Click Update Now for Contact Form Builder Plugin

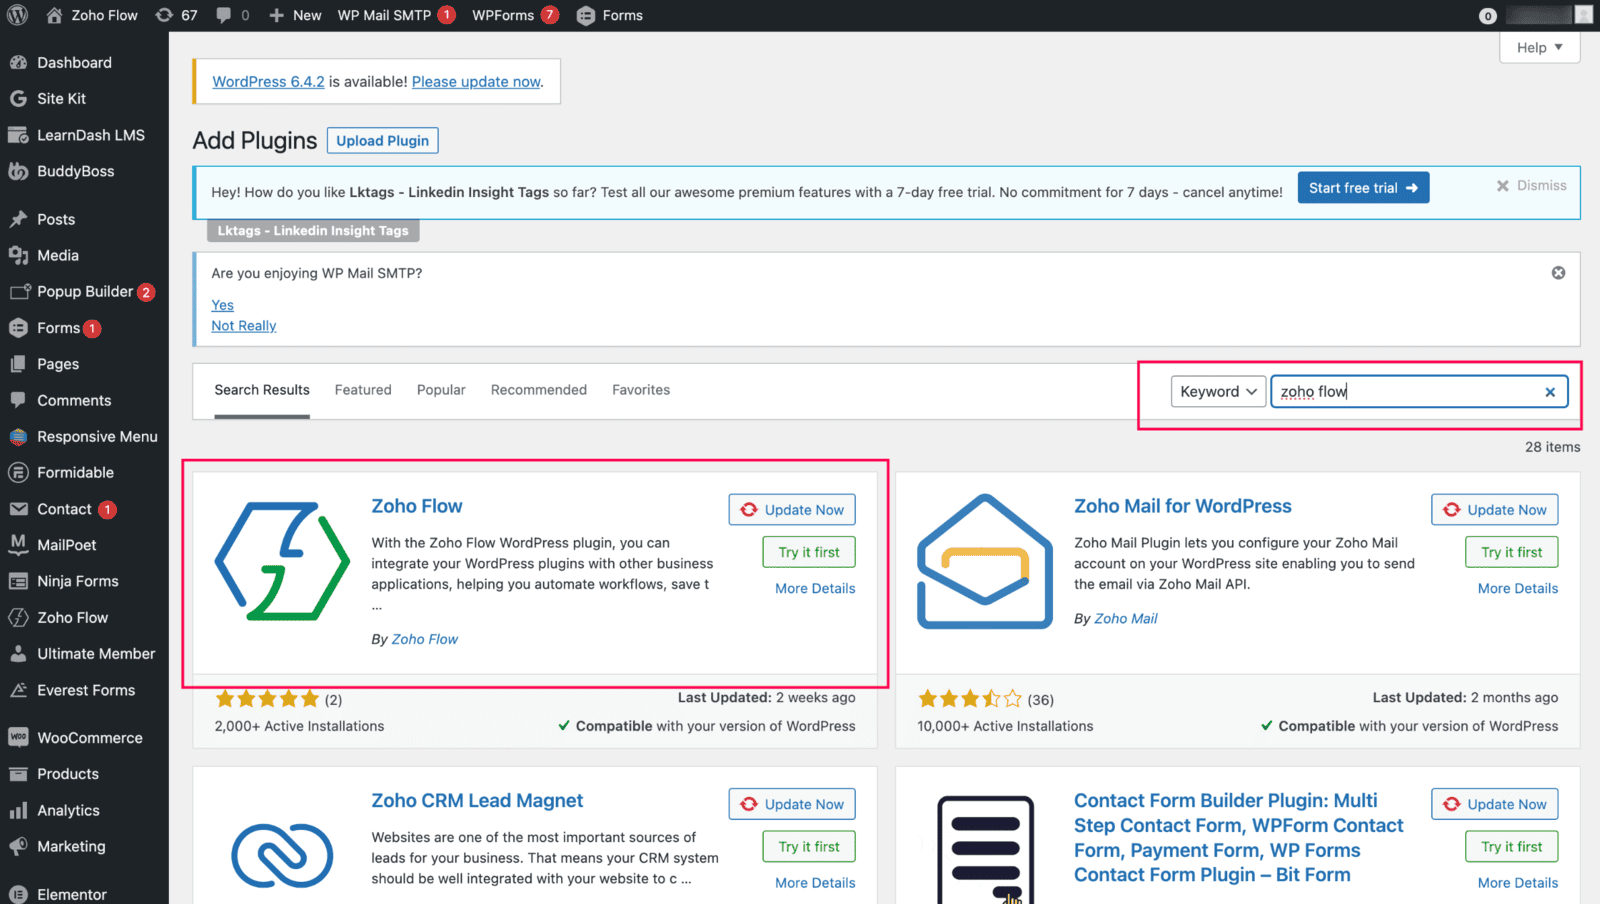[1495, 804]
